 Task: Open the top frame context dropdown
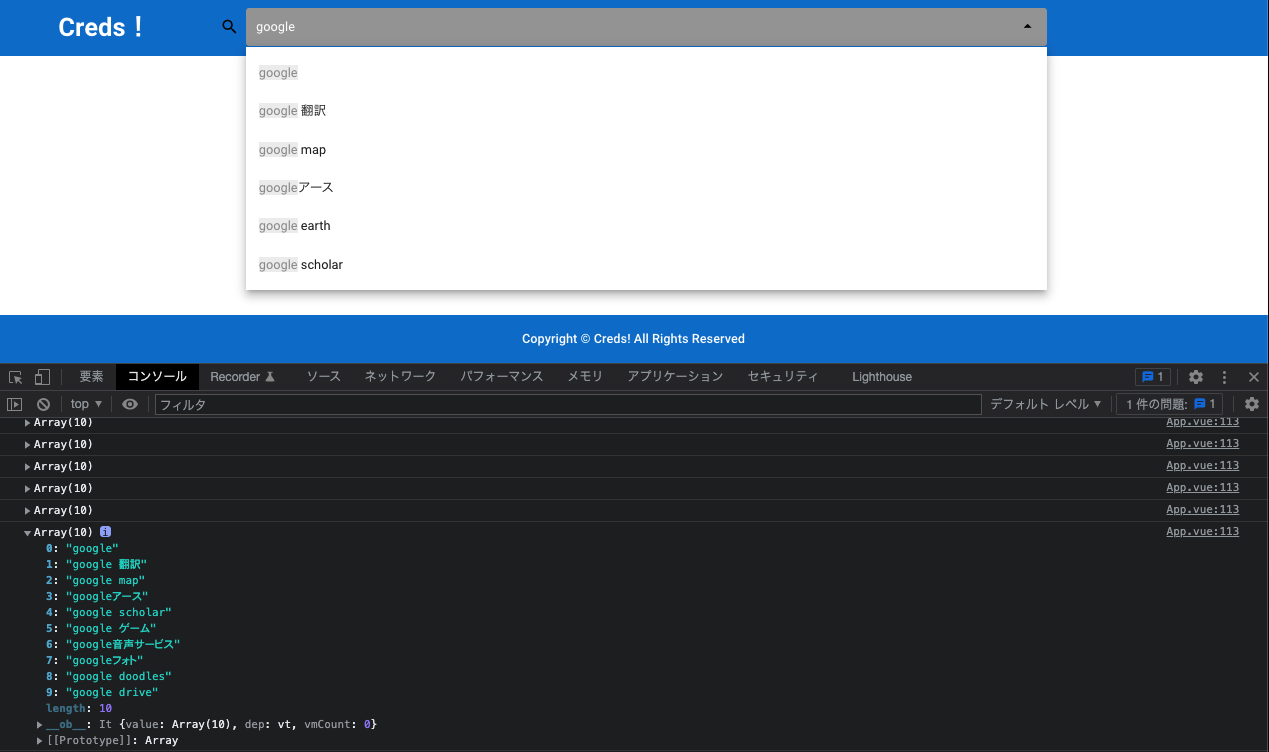pyautogui.click(x=85, y=403)
